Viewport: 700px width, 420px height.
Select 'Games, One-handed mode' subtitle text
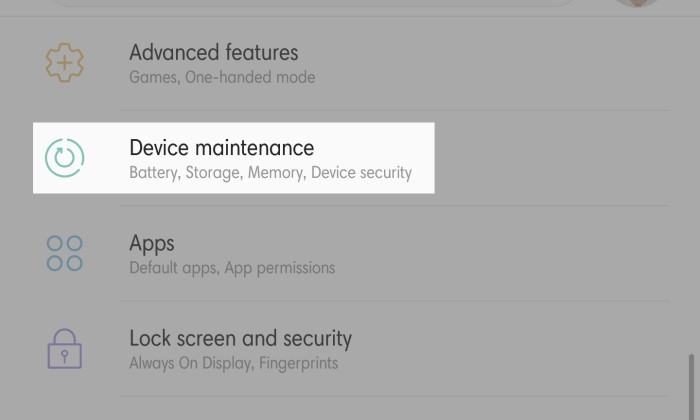[x=222, y=77]
